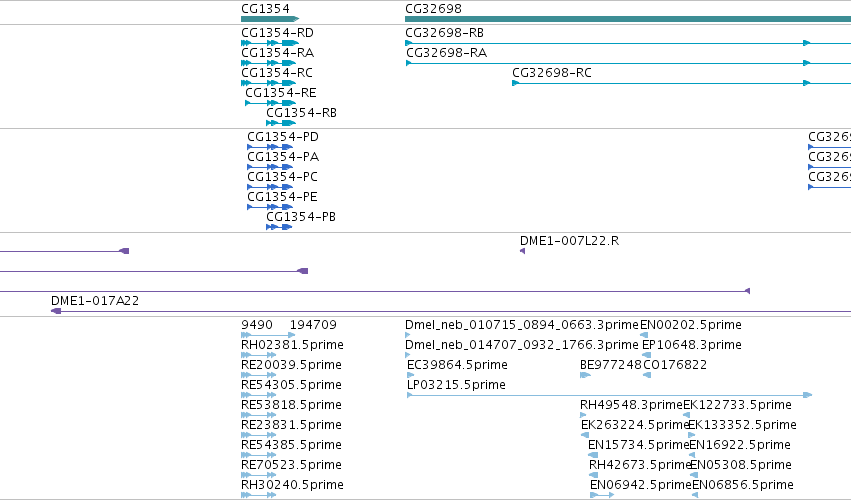Image resolution: width=851 pixels, height=500 pixels.
Task: Select EST 9490 label
Action: click(257, 325)
